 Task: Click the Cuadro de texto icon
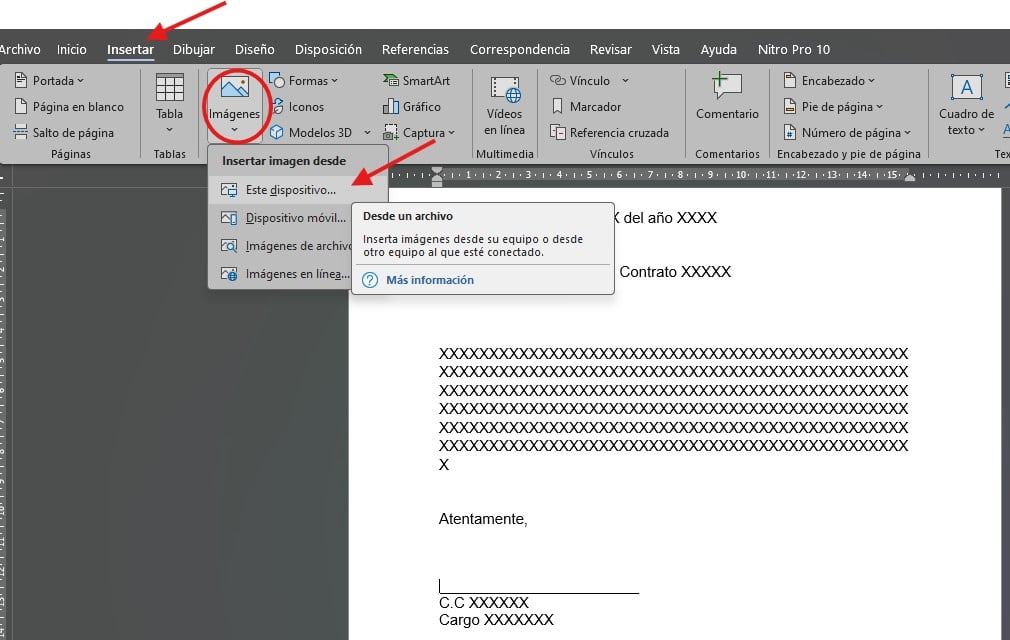coord(966,87)
